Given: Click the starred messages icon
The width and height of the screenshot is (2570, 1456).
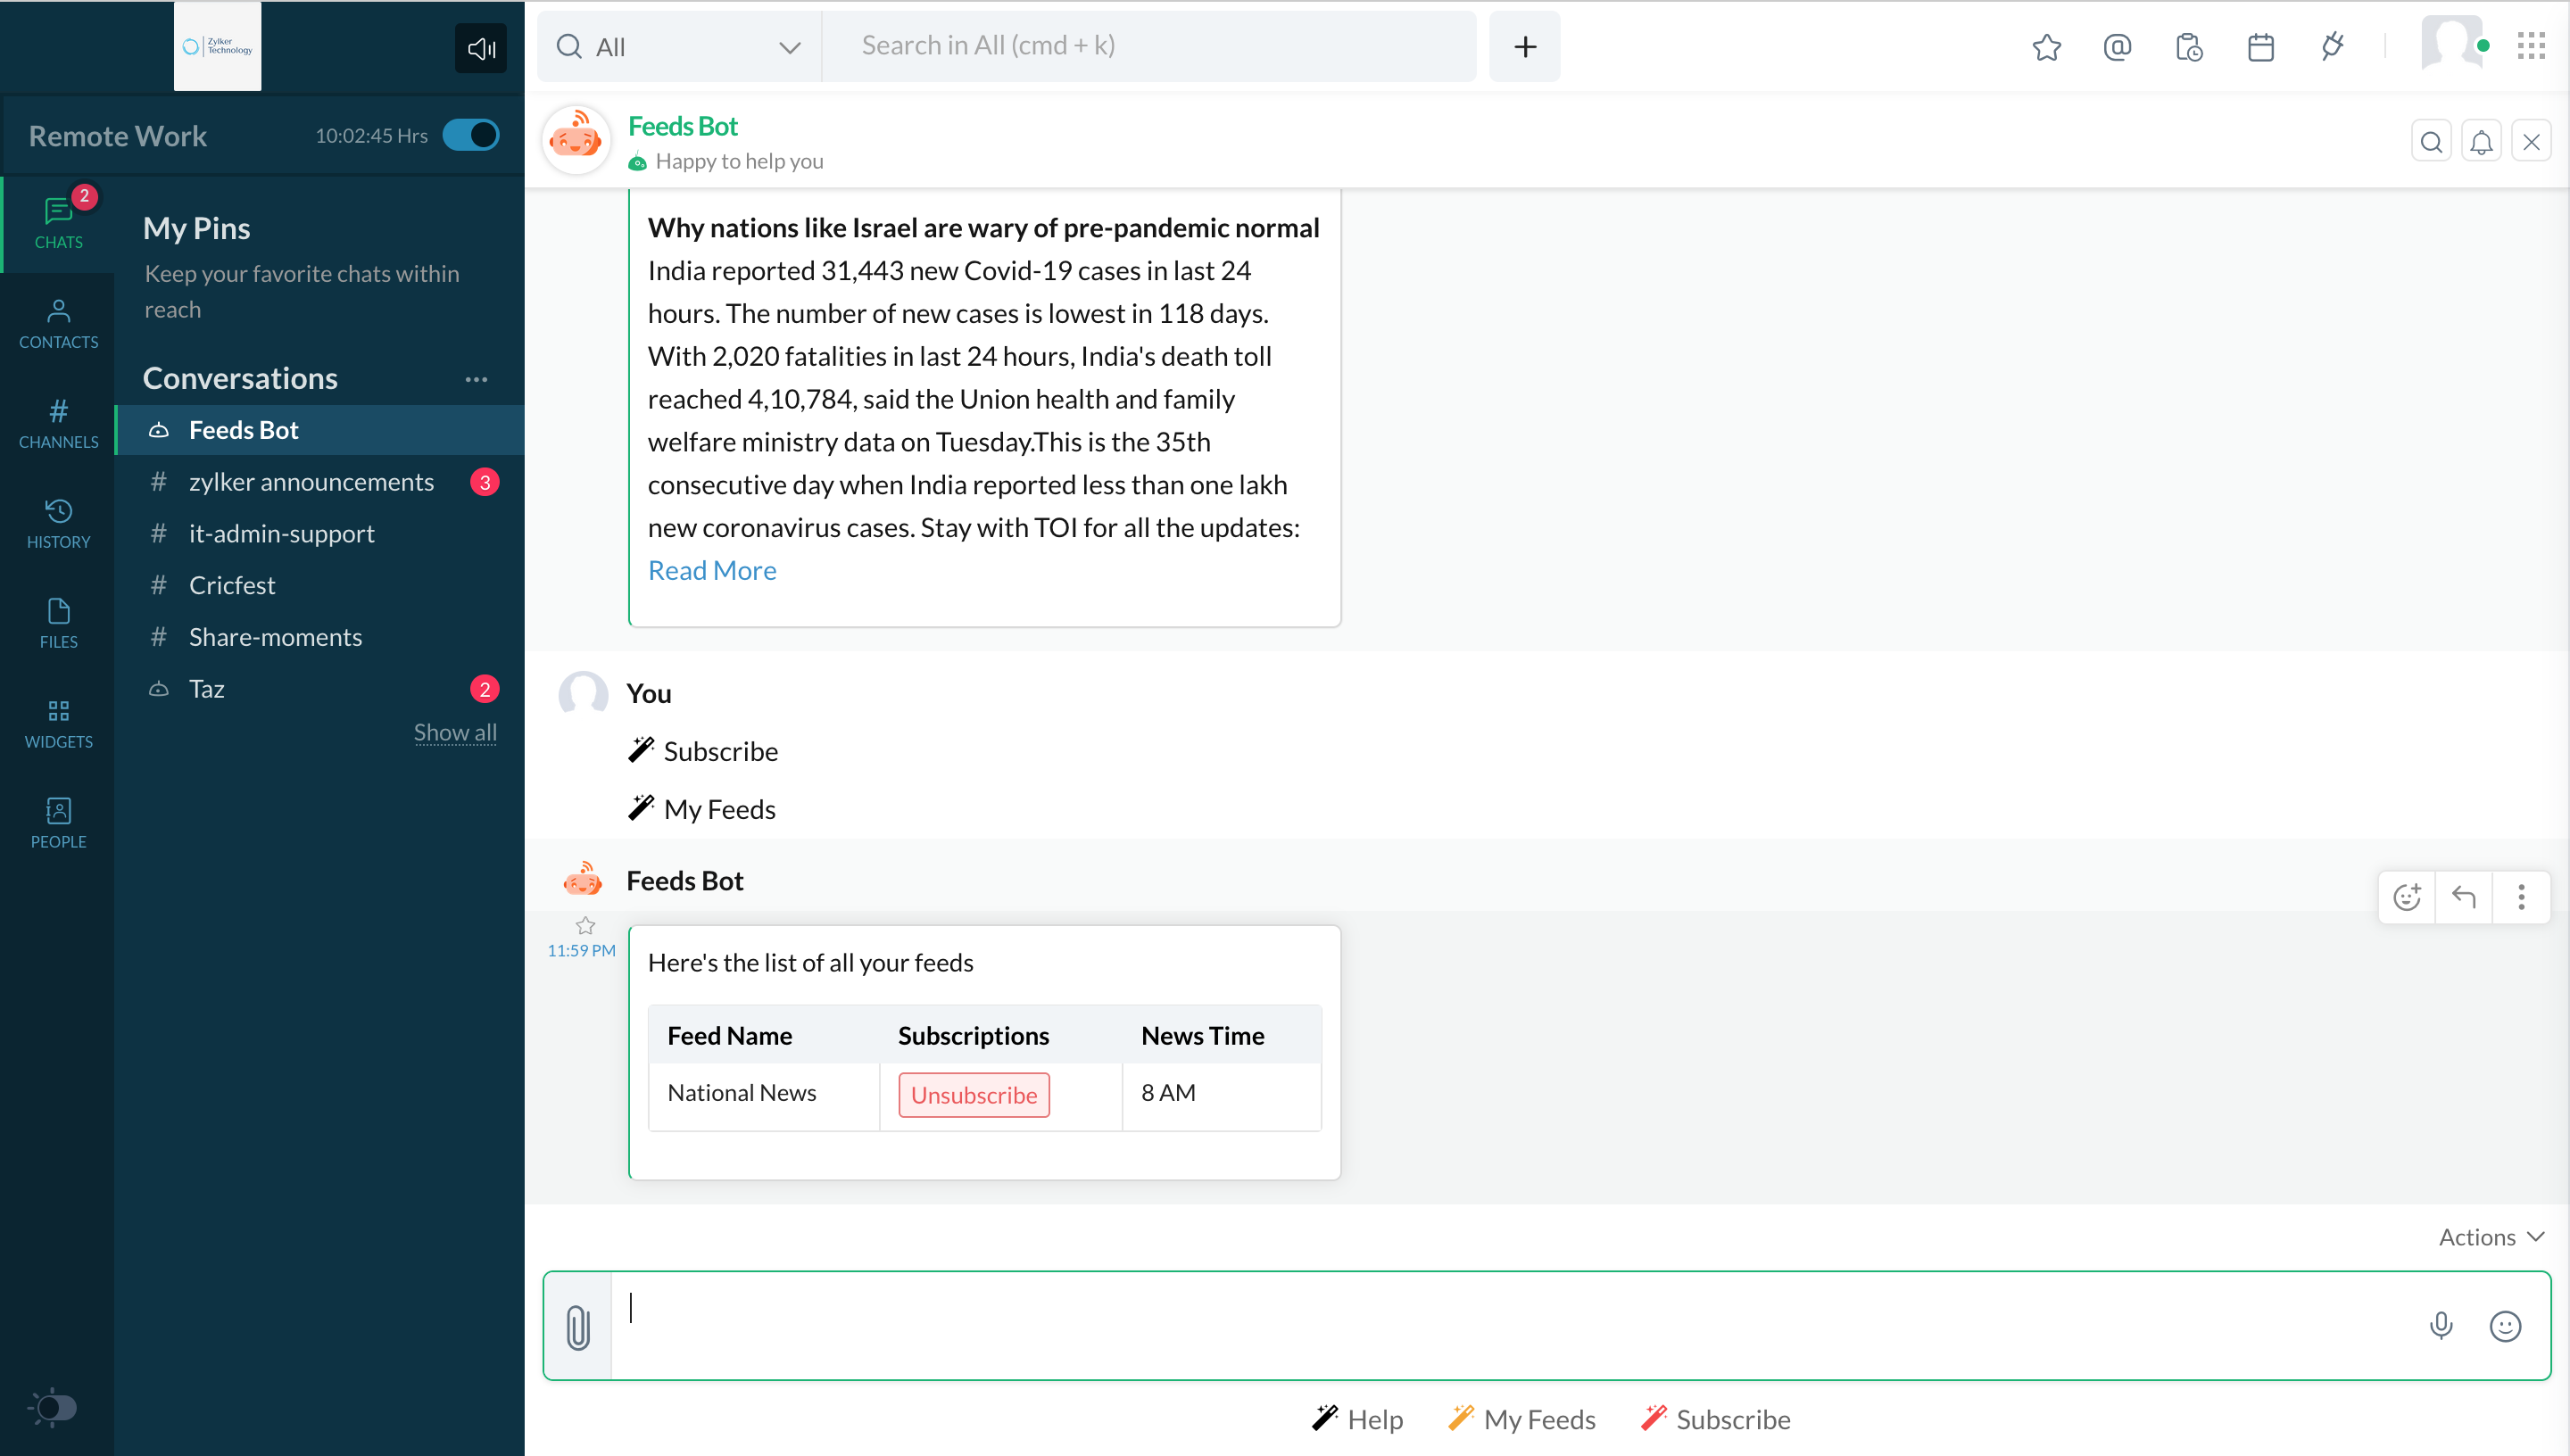Looking at the screenshot, I should (2046, 47).
